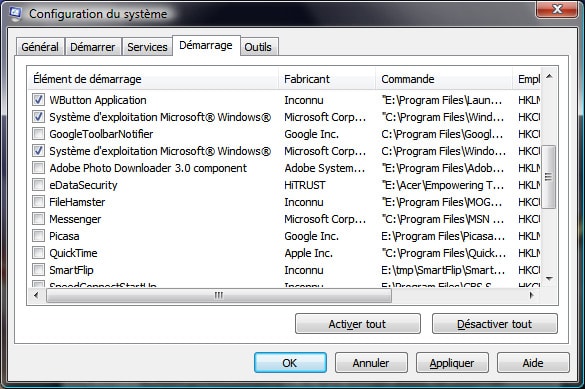
Task: Open the Démarrer tab
Action: (93, 47)
